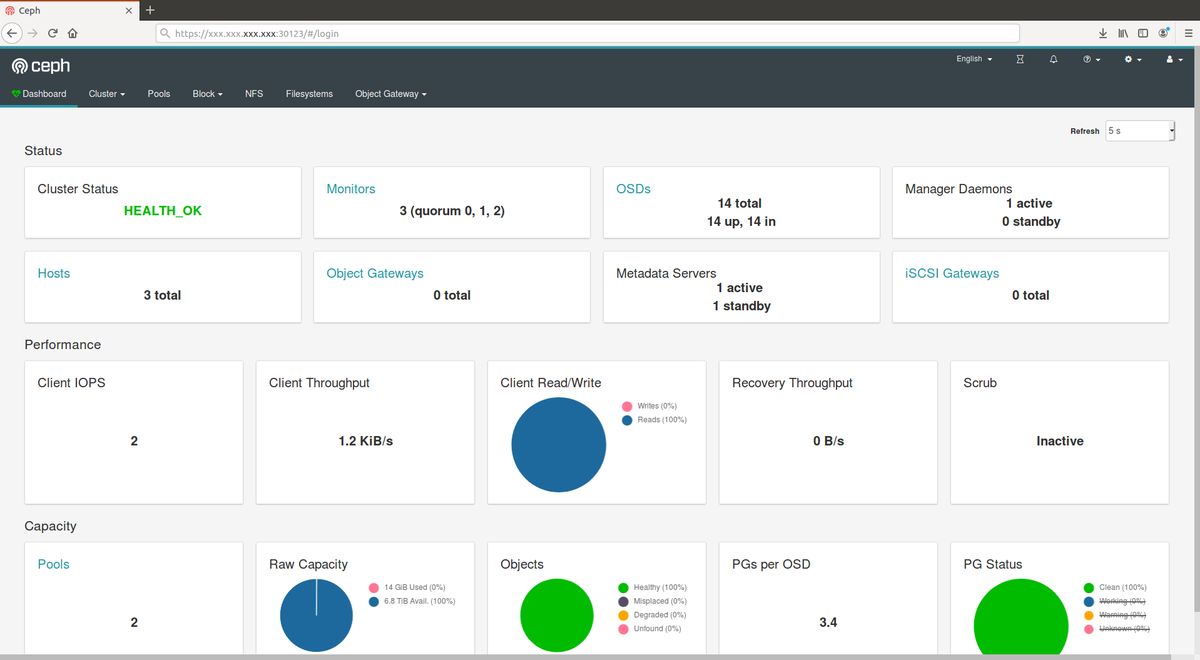Expand the Block dropdown menu
1200x660 pixels.
click(x=207, y=94)
